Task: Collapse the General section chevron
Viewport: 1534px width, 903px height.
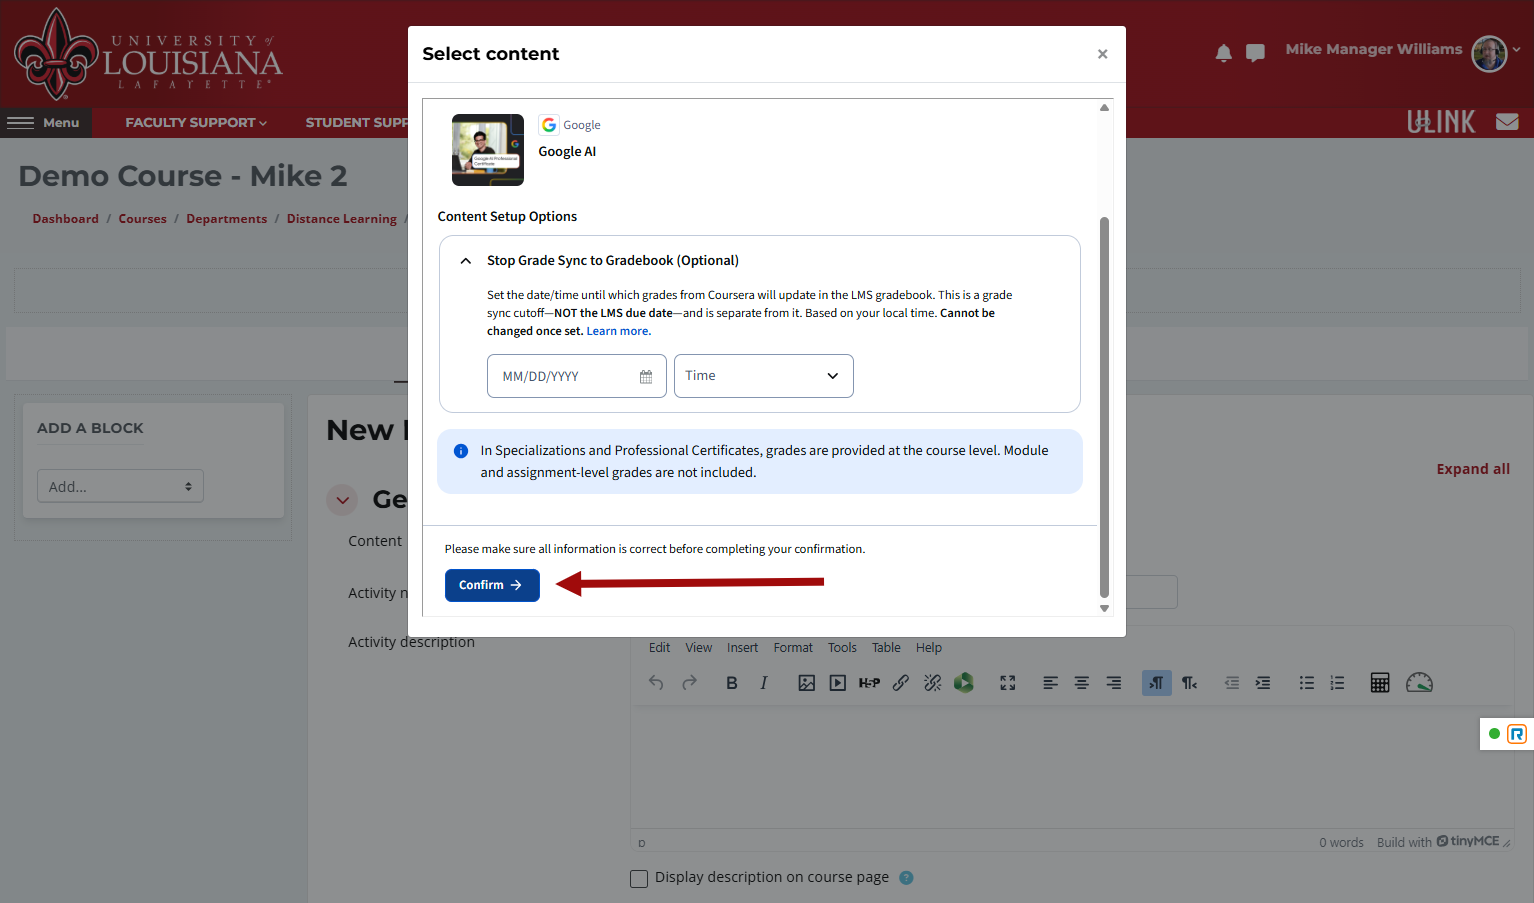Action: (342, 500)
